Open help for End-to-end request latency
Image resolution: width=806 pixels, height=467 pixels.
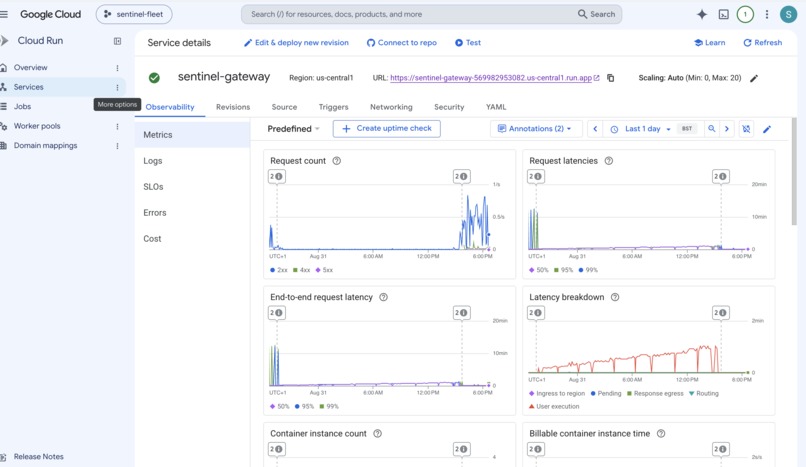(x=383, y=297)
